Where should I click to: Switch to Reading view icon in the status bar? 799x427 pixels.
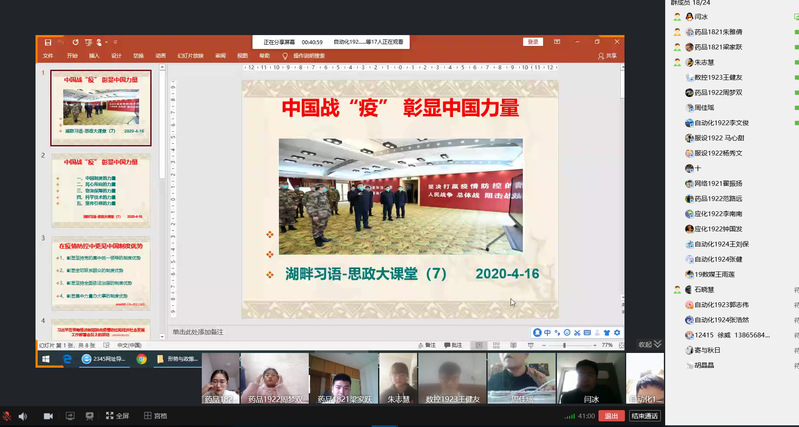click(x=513, y=345)
